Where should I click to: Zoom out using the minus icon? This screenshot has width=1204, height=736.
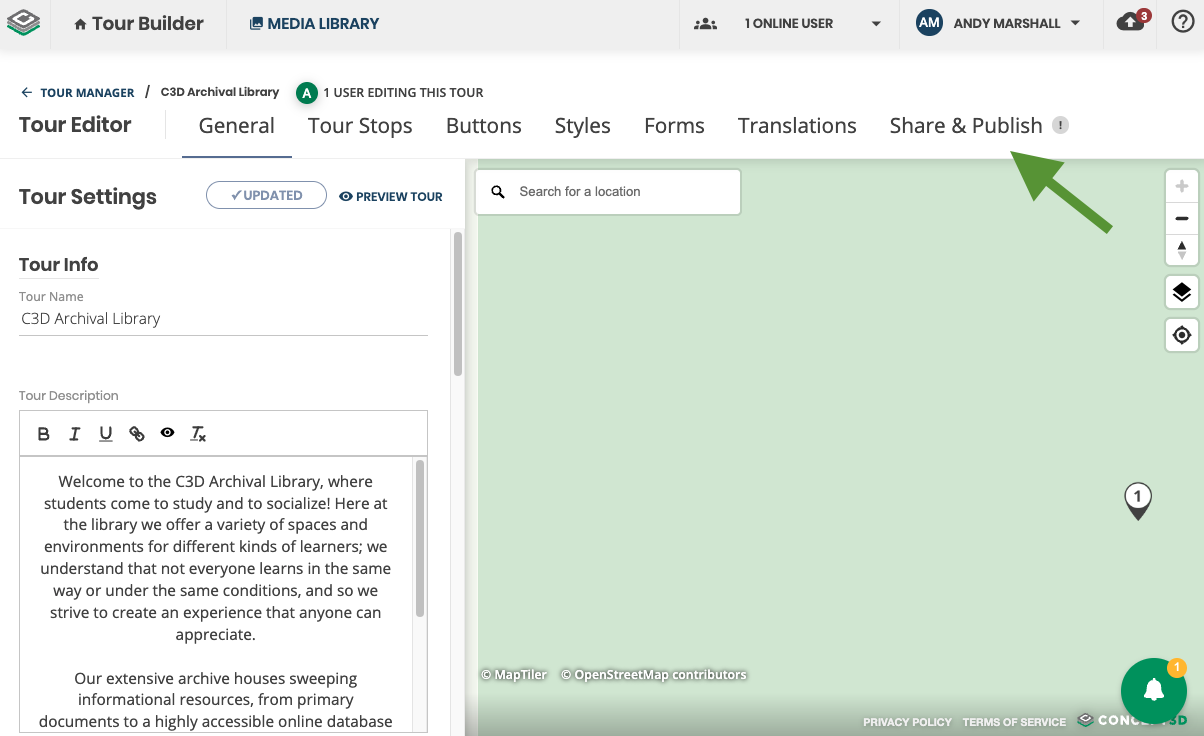pos(1182,217)
